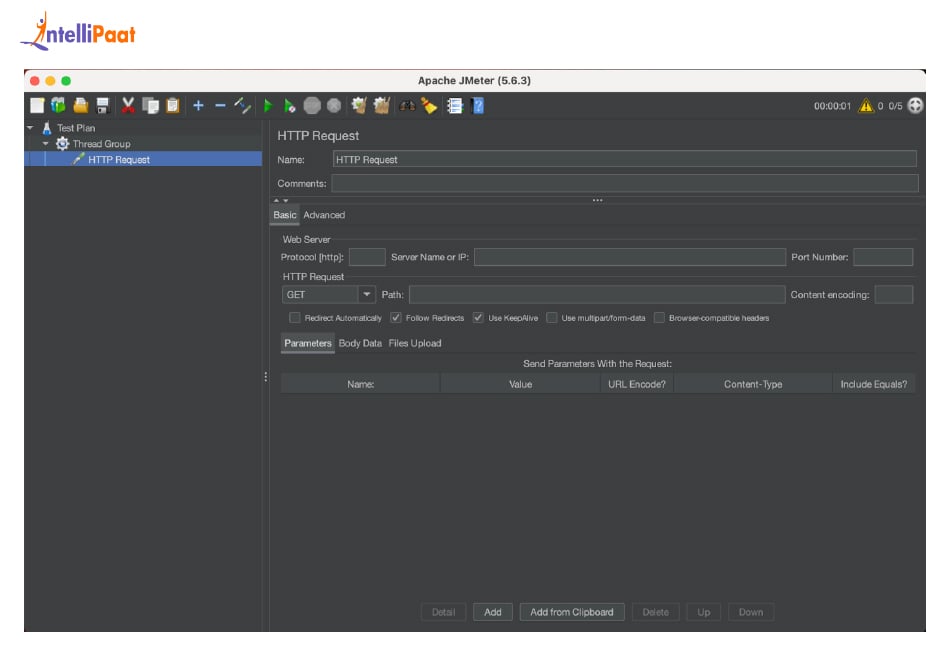Collapse the Test Plan tree node

pyautogui.click(x=30, y=128)
